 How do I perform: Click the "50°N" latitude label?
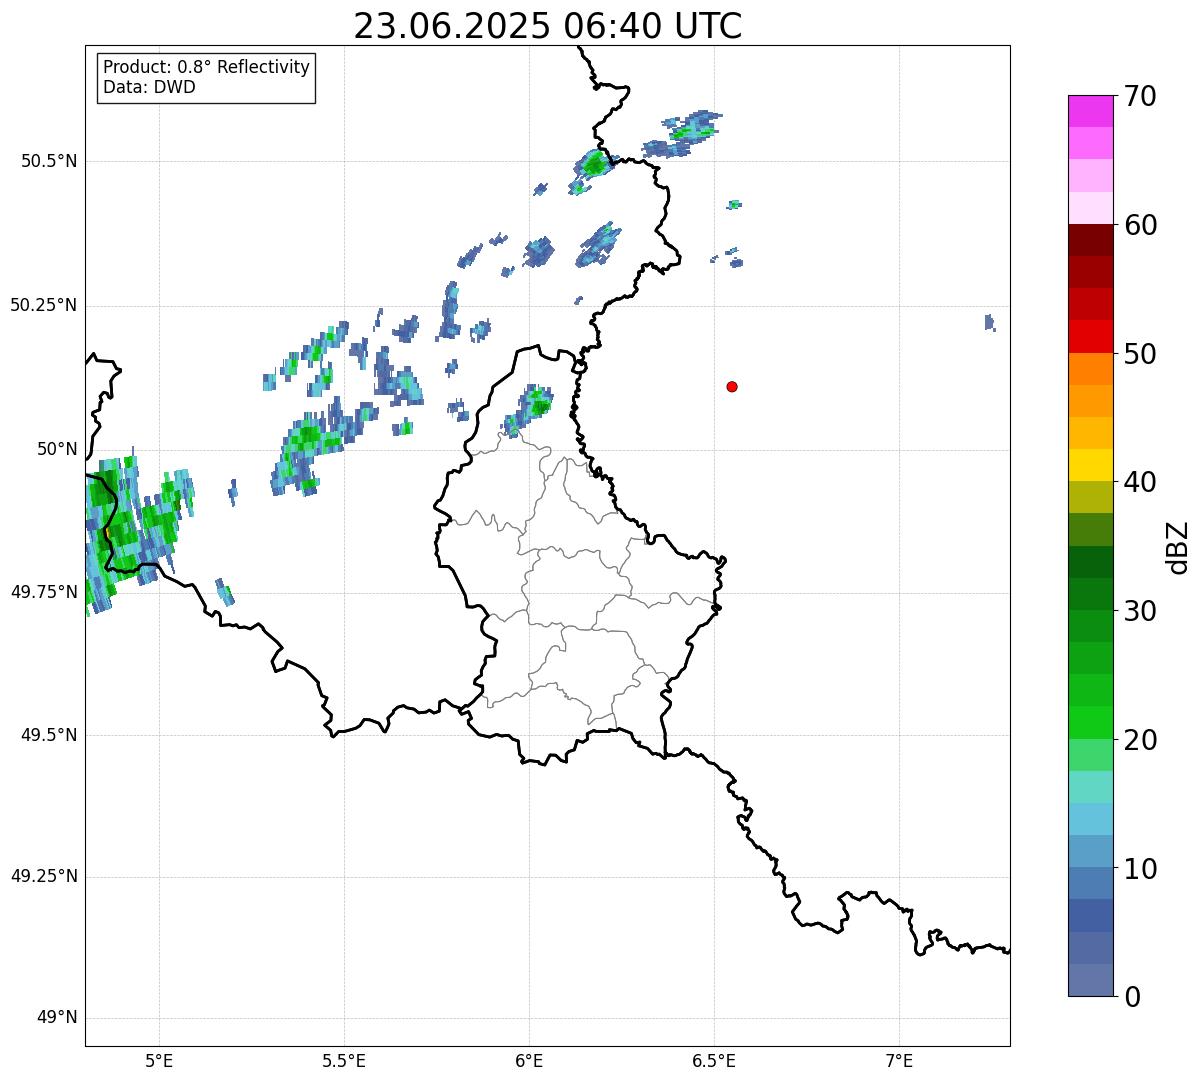[x=57, y=449]
